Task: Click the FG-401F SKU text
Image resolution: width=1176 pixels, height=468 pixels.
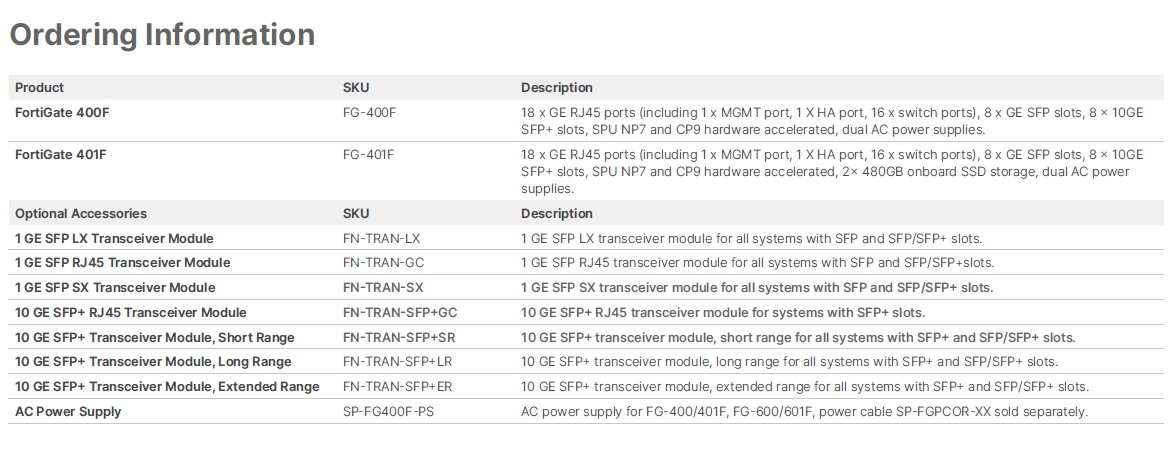Action: point(368,154)
